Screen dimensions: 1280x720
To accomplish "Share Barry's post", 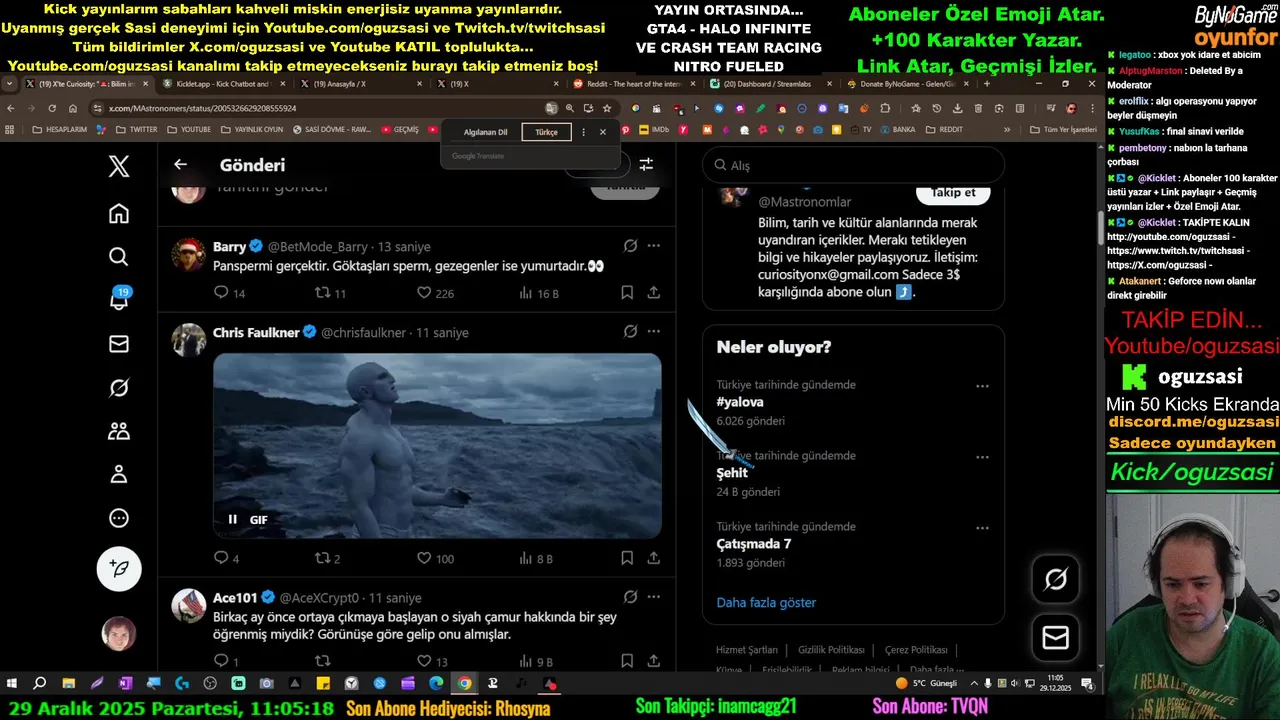I will (653, 293).
